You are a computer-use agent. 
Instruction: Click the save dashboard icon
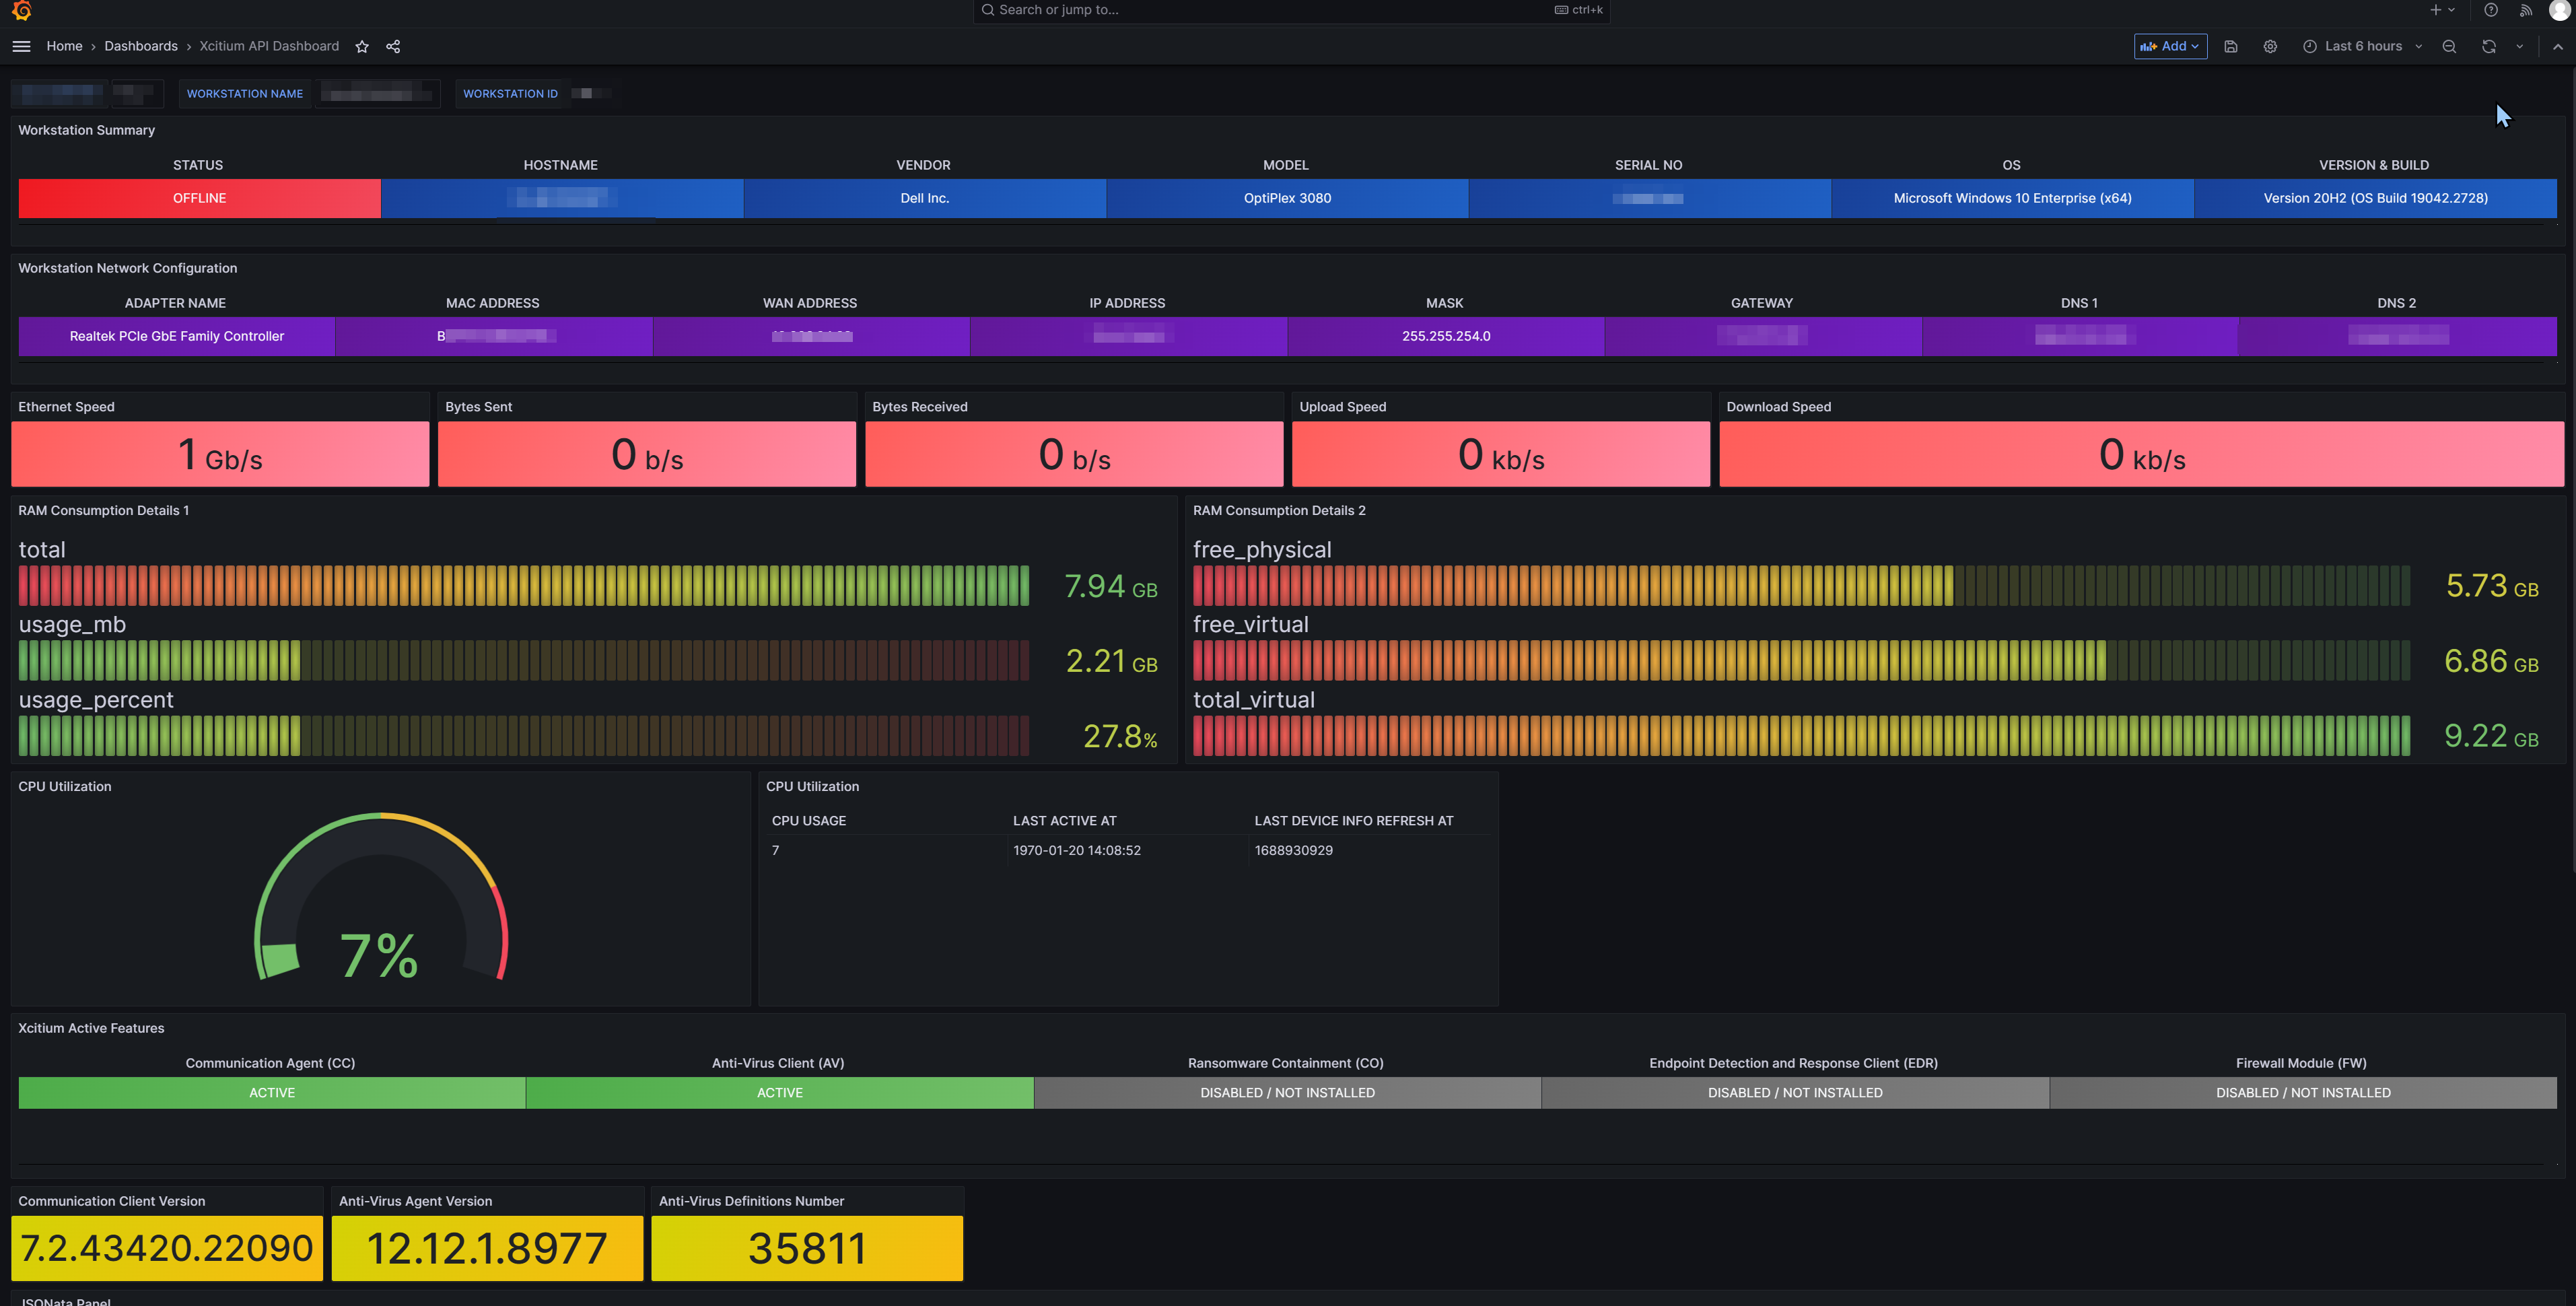(x=2230, y=47)
